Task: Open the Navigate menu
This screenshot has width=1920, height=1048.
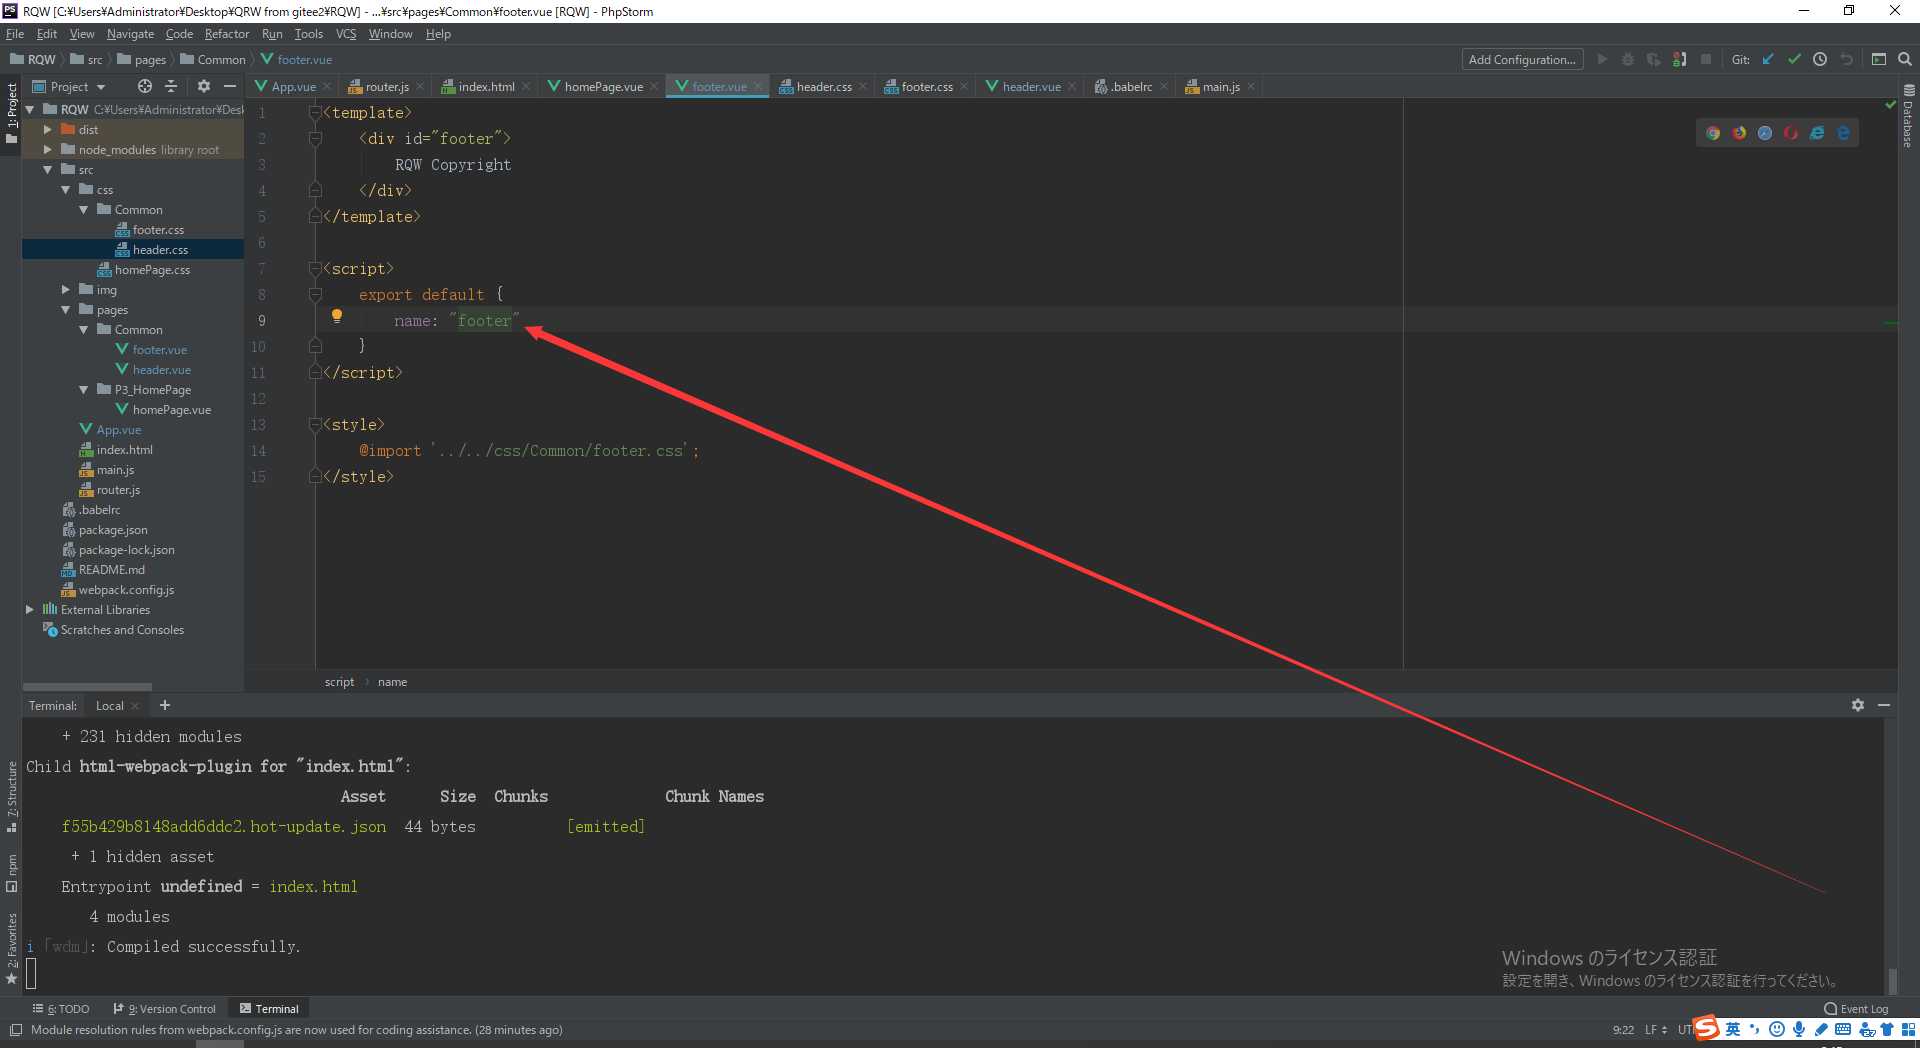Action: pyautogui.click(x=130, y=34)
